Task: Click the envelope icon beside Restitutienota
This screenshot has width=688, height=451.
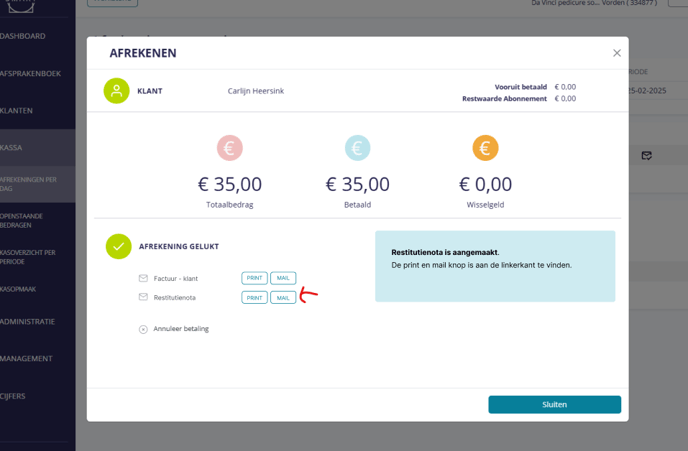Action: 143,297
